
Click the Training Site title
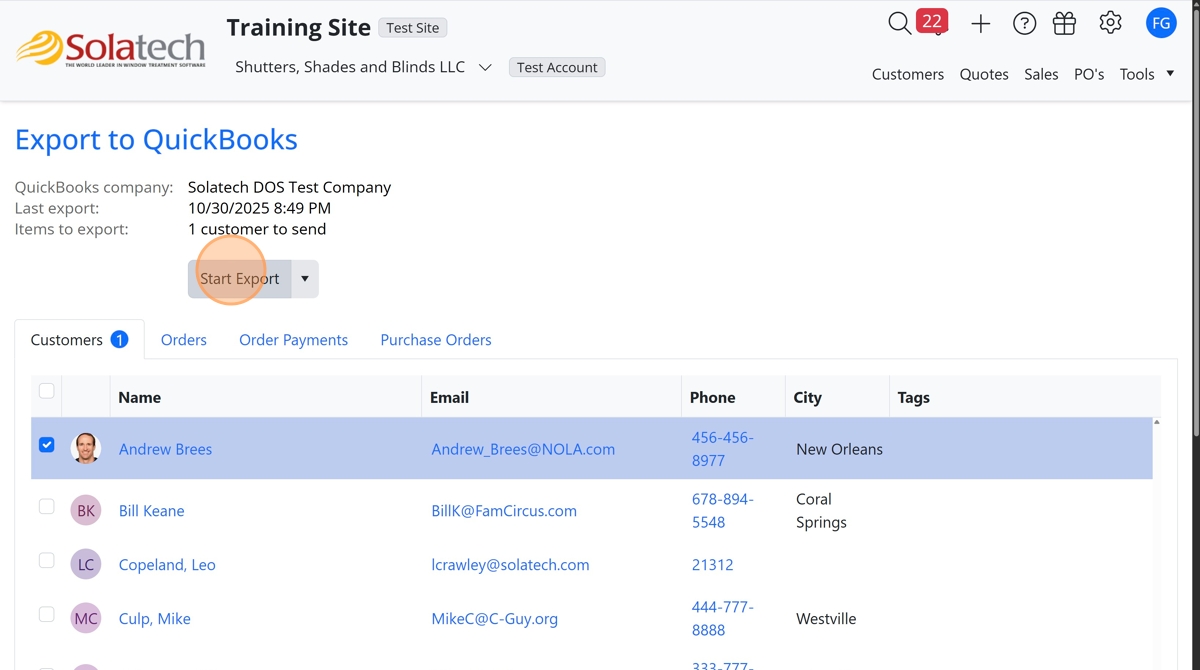(299, 27)
